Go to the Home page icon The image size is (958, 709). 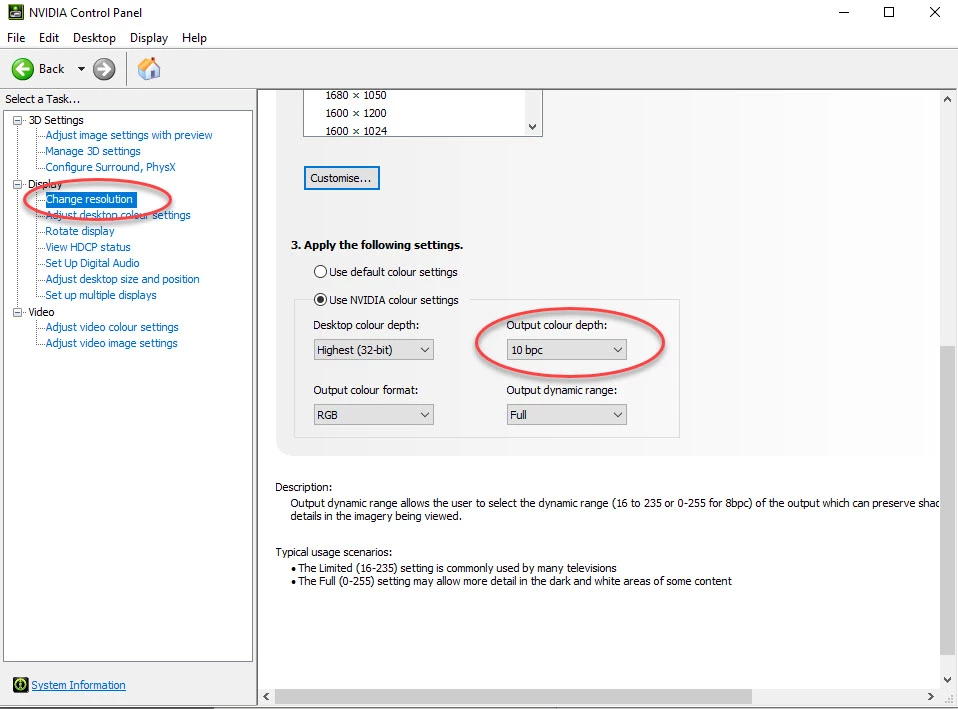pyautogui.click(x=148, y=69)
